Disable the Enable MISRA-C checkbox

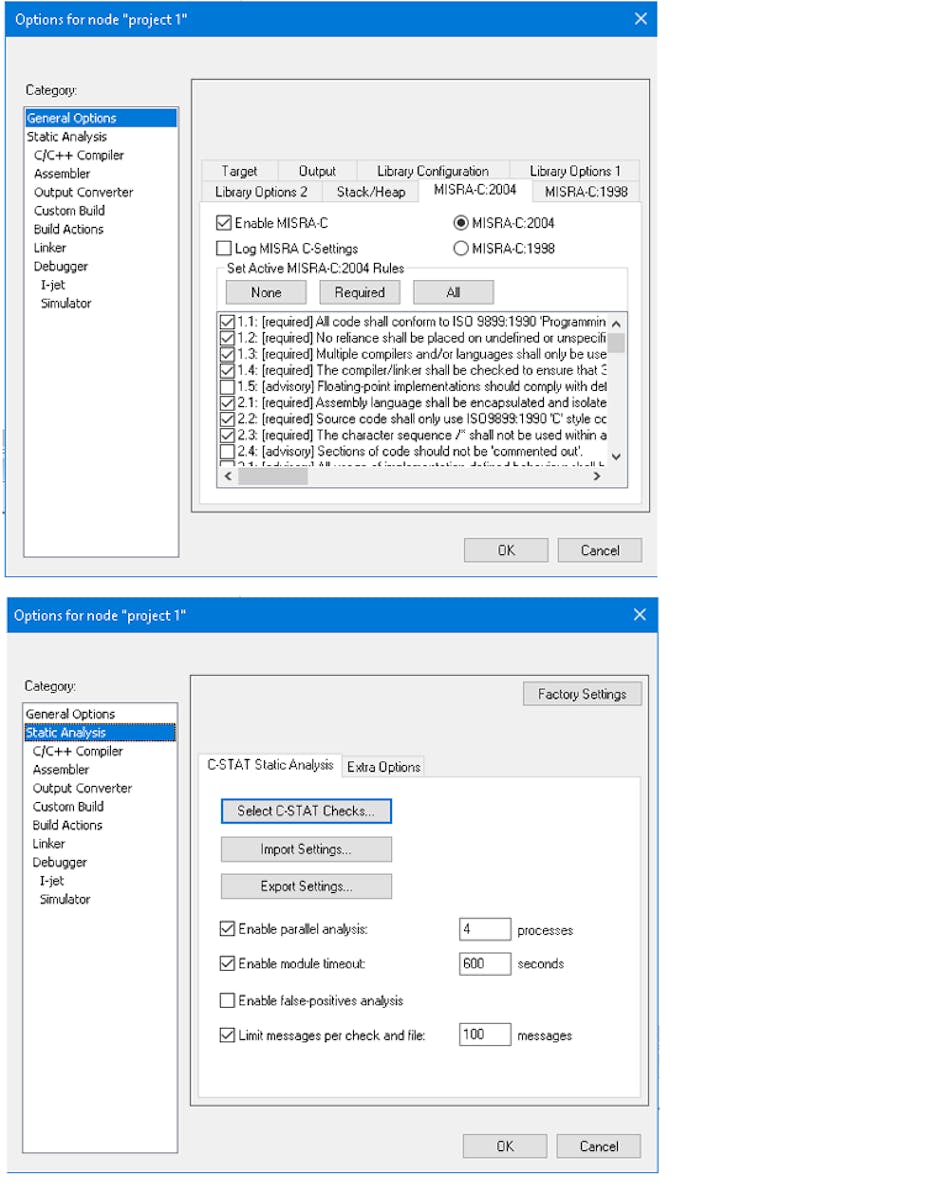(x=222, y=223)
